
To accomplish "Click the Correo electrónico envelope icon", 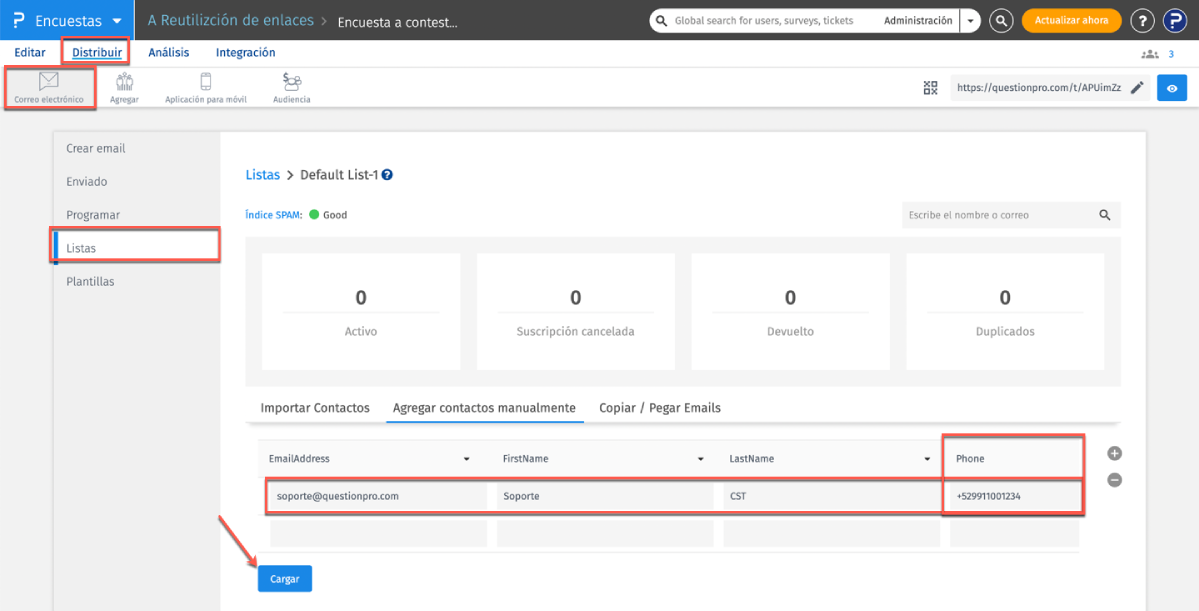I will [x=48, y=82].
